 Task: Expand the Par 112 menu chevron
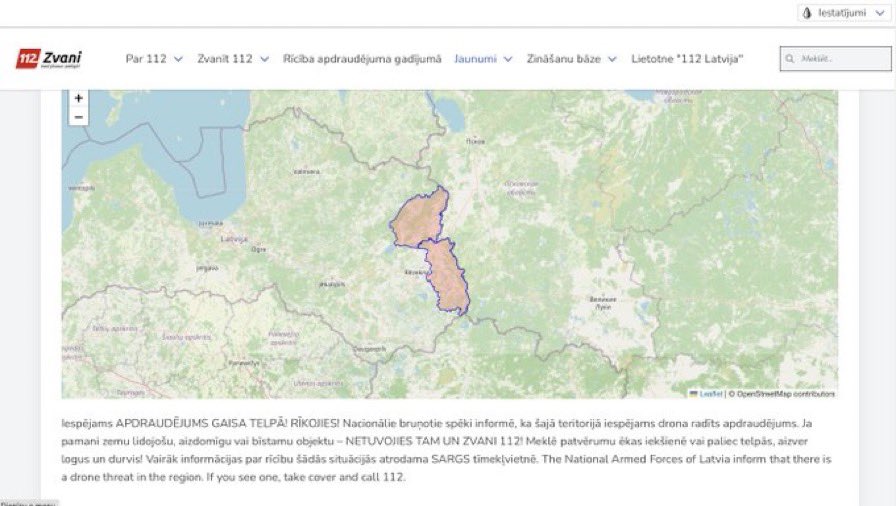click(x=178, y=59)
